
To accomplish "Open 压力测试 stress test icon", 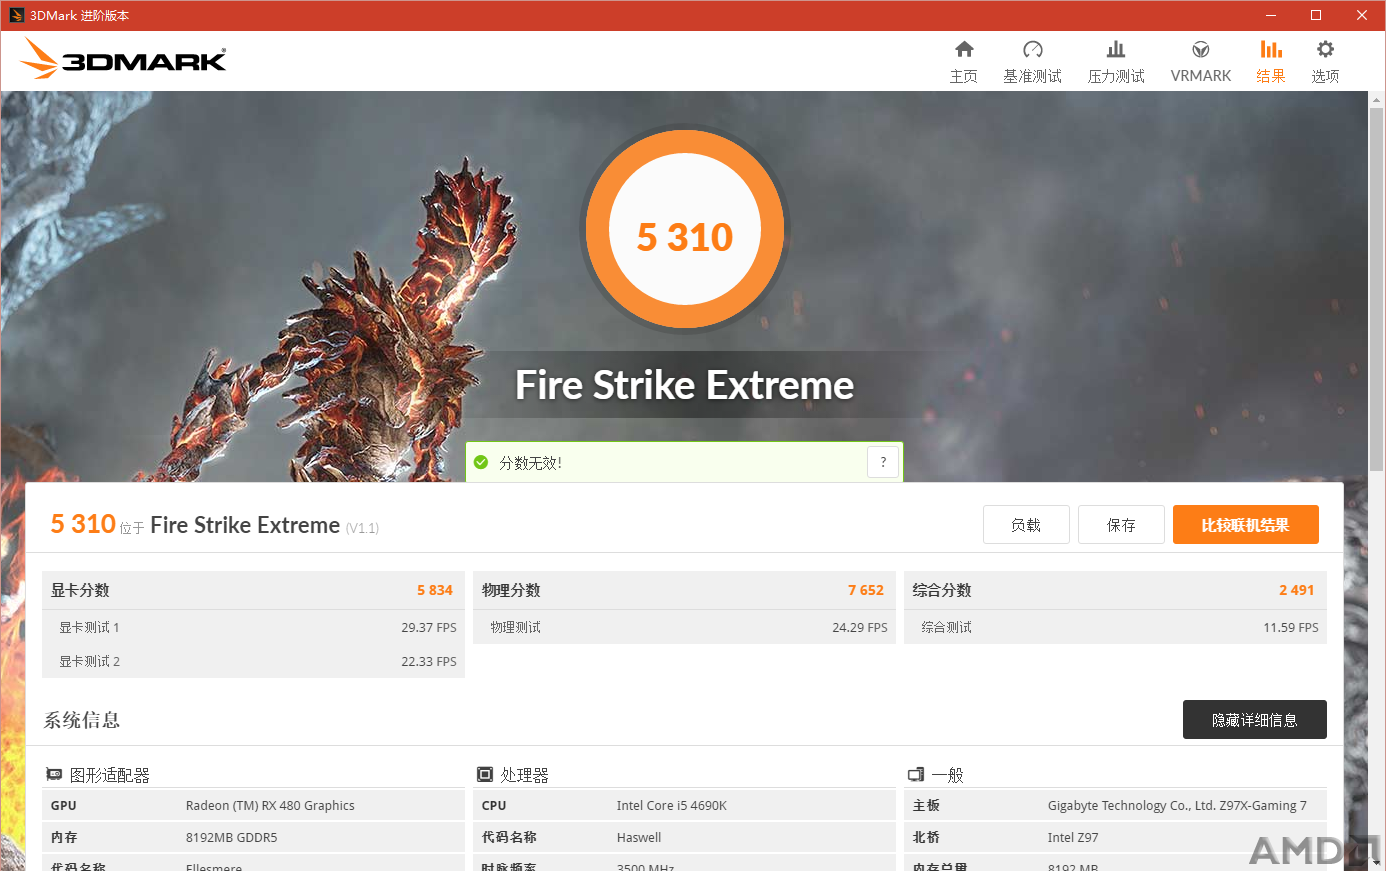I will (x=1116, y=50).
